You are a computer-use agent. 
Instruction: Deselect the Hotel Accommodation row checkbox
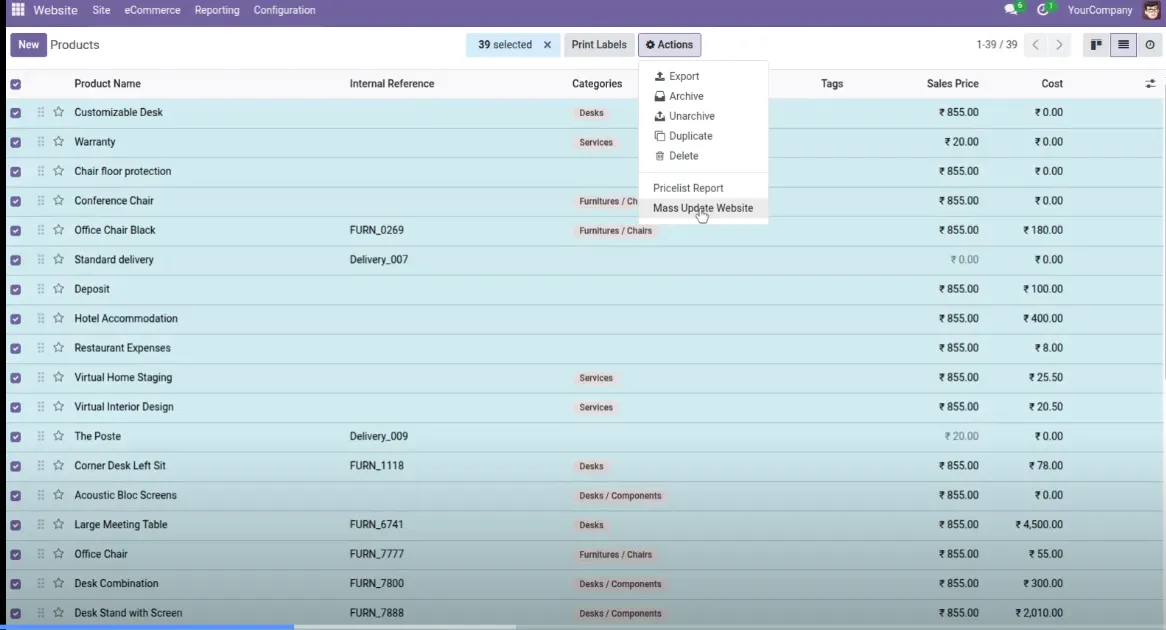tap(16, 318)
